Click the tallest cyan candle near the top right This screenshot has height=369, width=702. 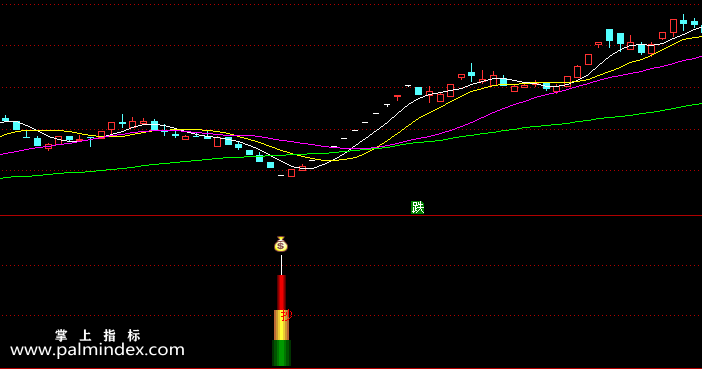click(609, 36)
